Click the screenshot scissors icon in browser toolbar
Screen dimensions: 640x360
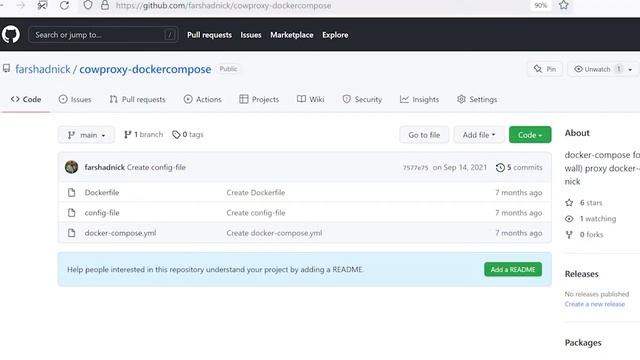point(42,6)
